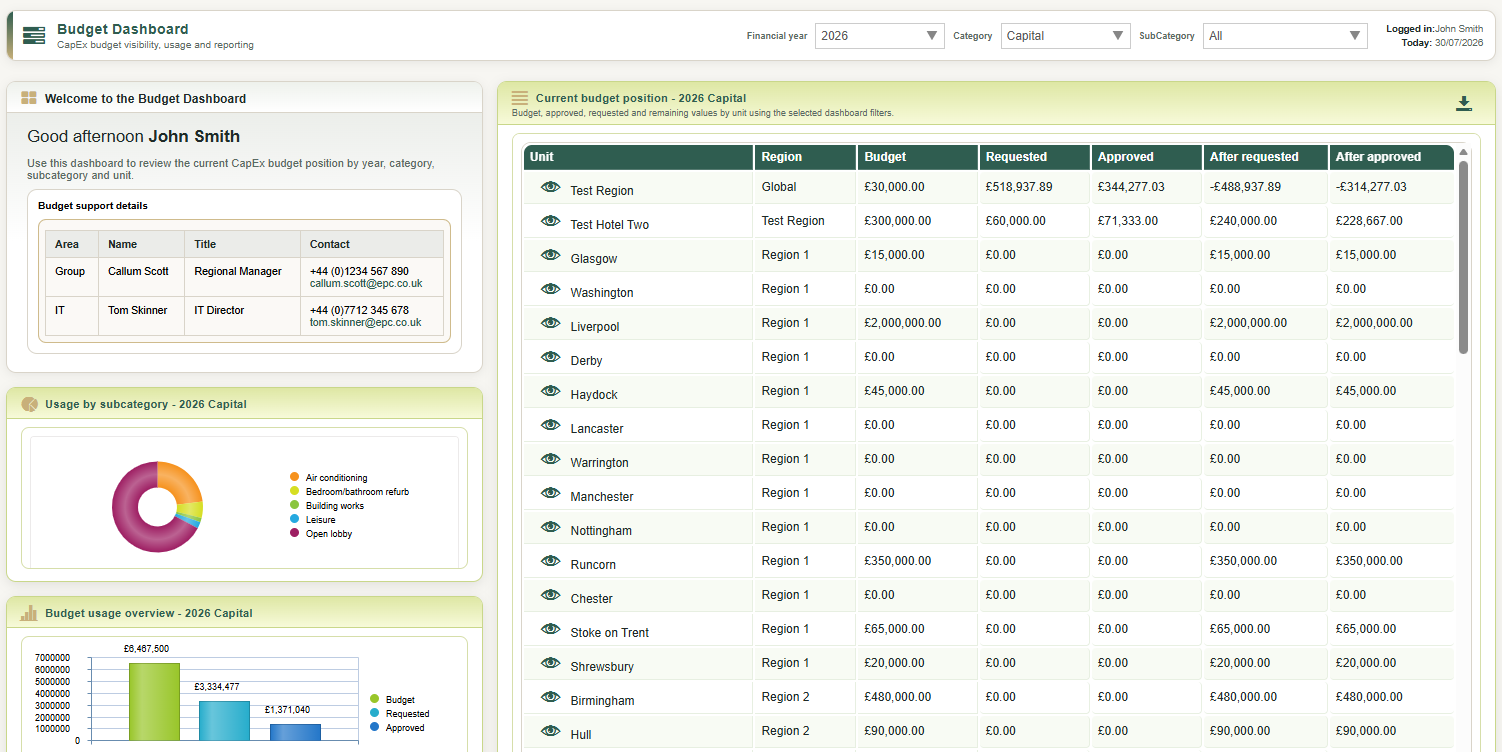View Liverpool unit via eye icon
The width and height of the screenshot is (1502, 752).
click(550, 323)
